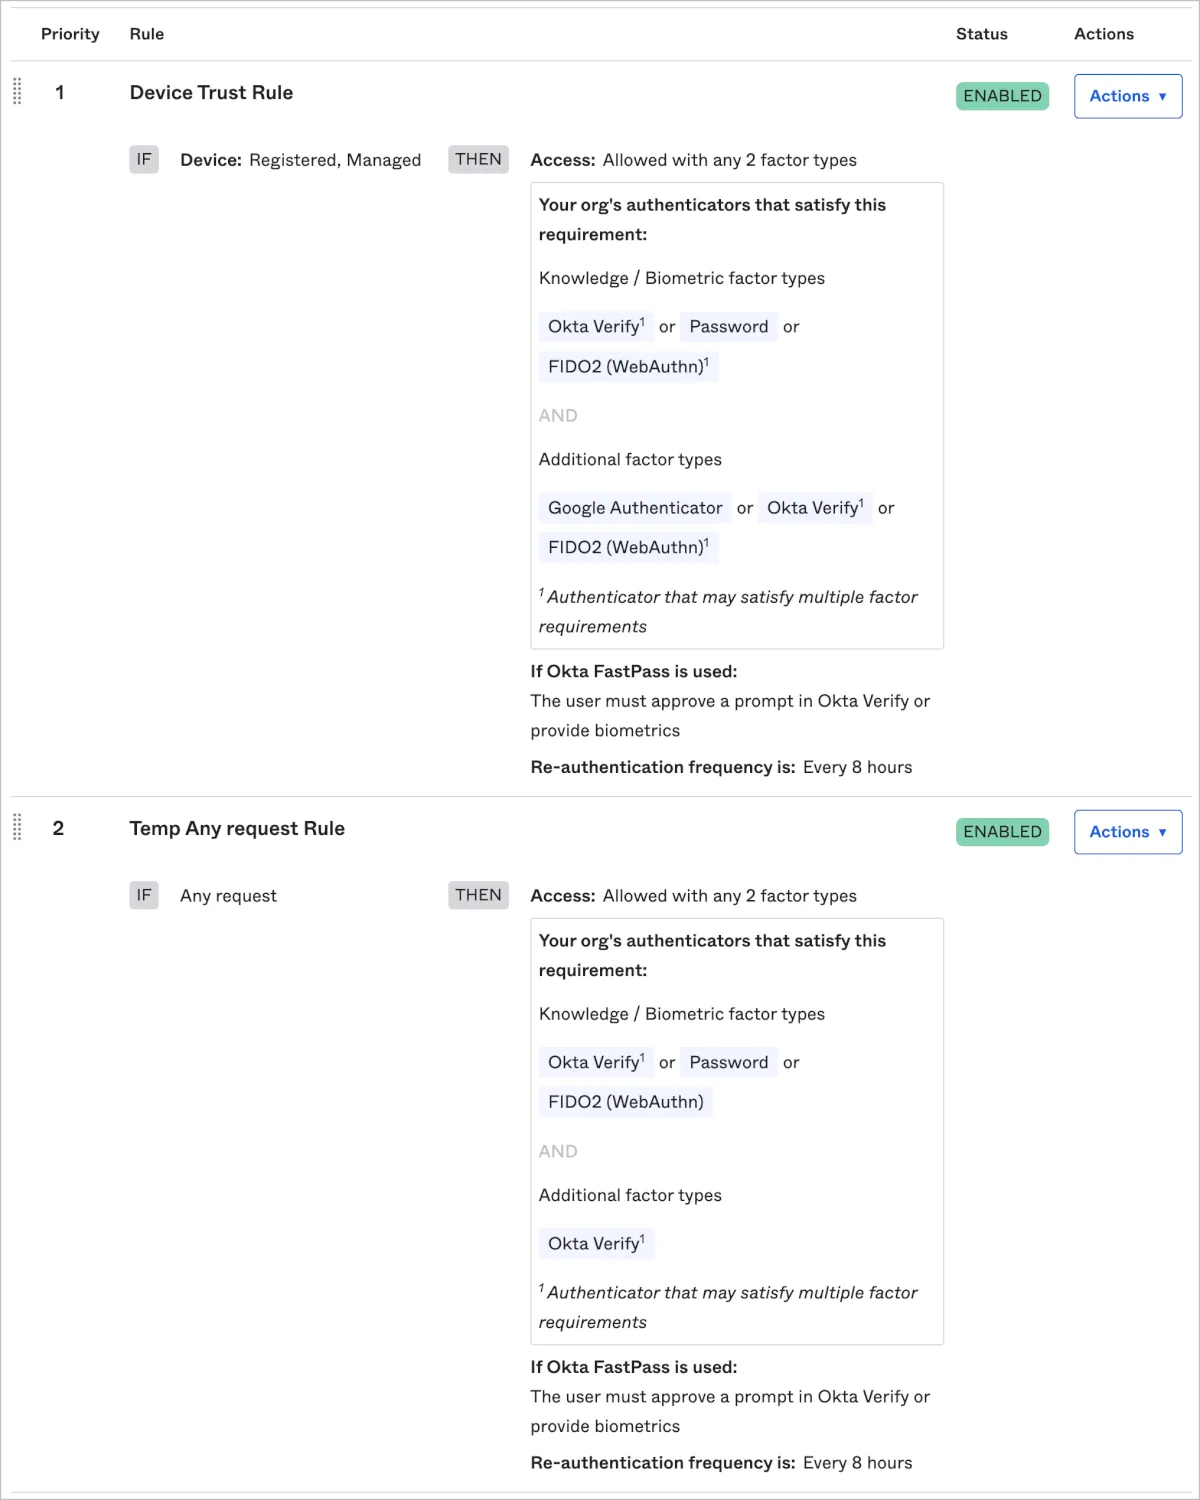Click the THEN badge in Temp Any request Rule

[478, 896]
